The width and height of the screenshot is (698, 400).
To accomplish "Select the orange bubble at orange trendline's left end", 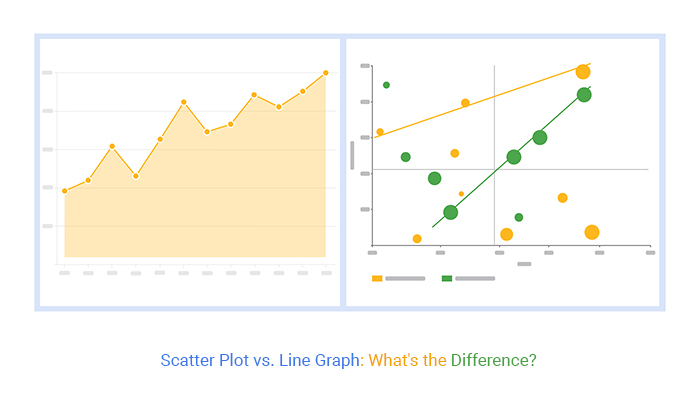I will pos(380,132).
